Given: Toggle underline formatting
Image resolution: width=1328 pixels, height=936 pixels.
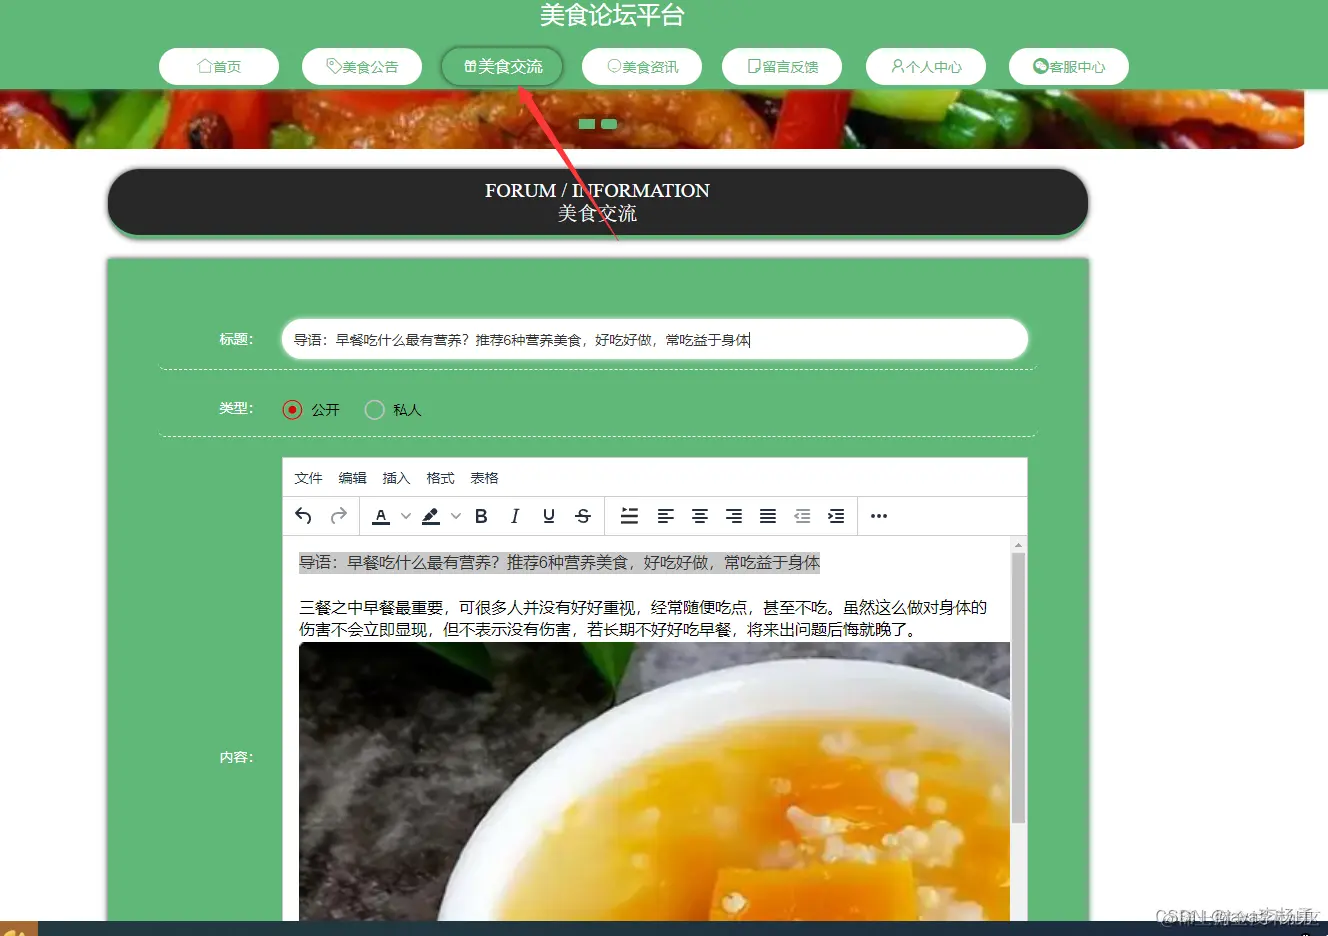Looking at the screenshot, I should coord(549,516).
